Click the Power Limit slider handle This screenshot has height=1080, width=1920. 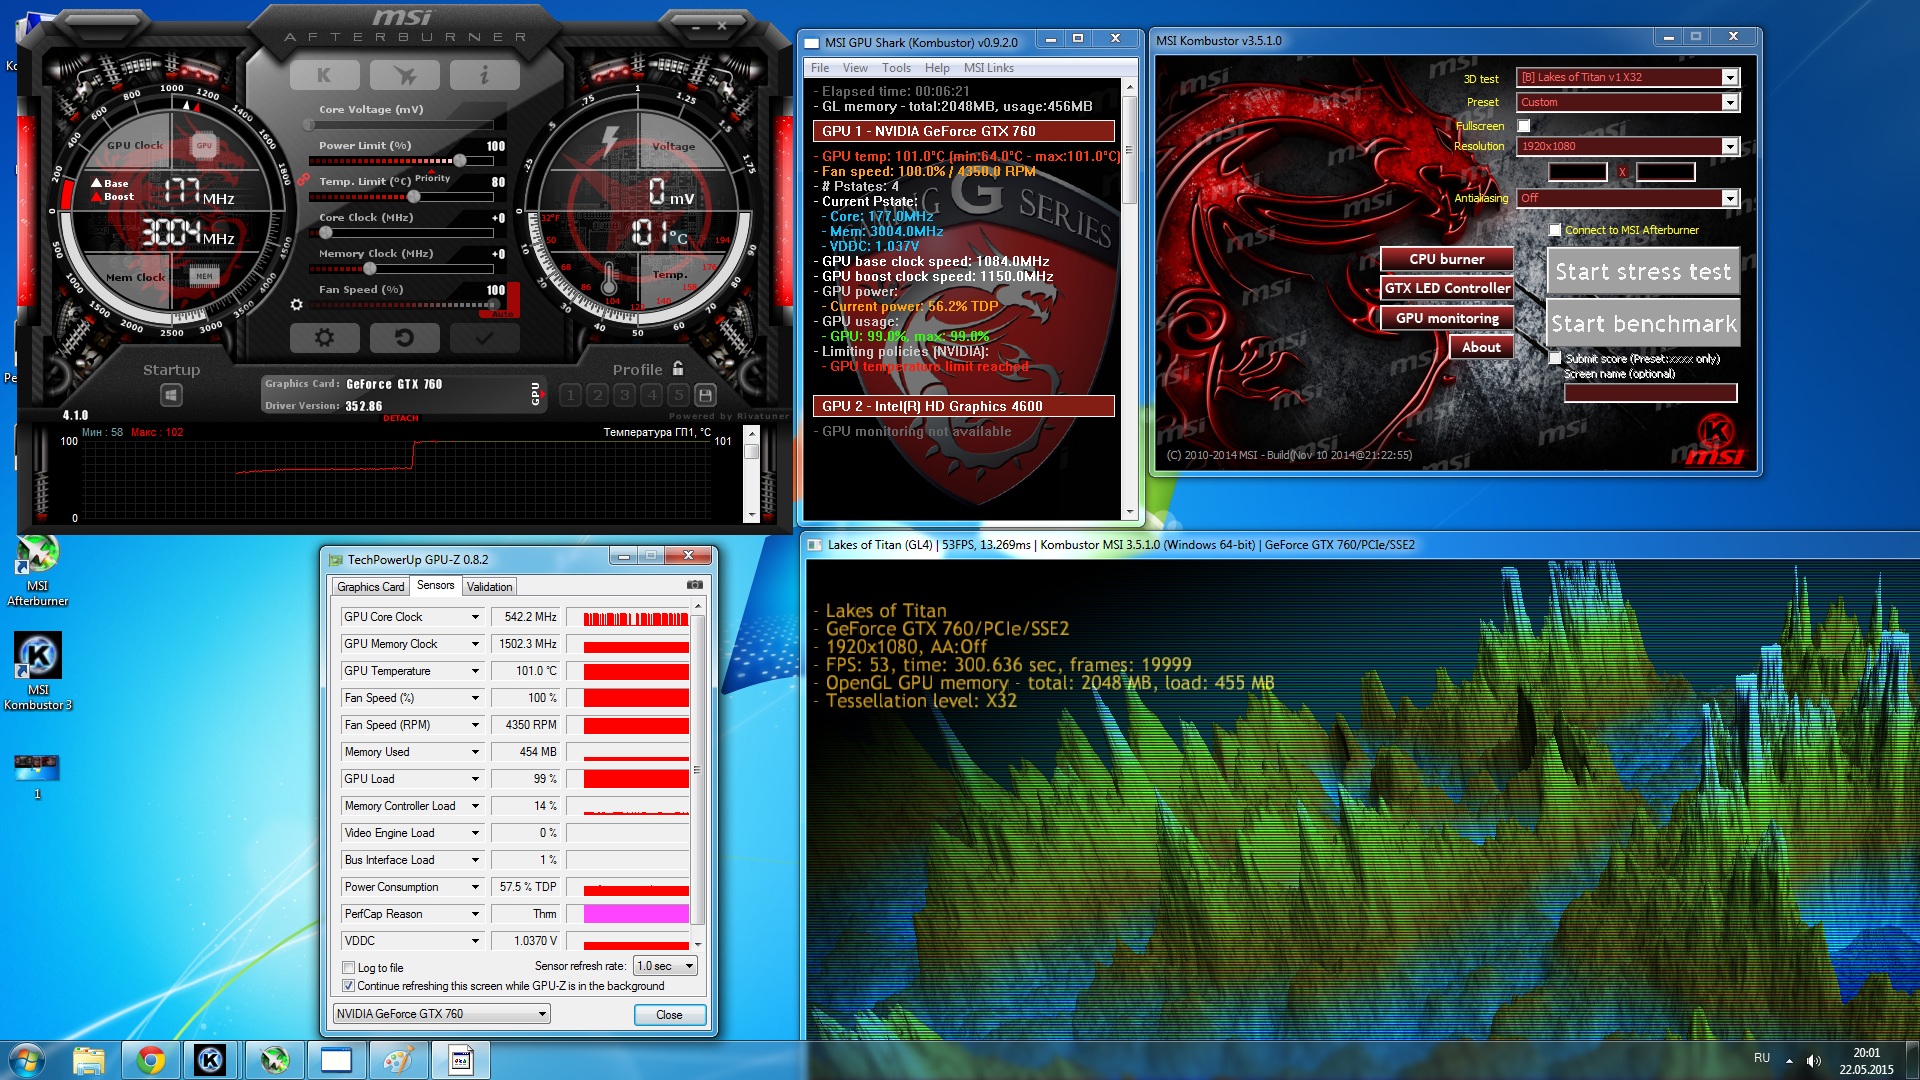point(459,161)
